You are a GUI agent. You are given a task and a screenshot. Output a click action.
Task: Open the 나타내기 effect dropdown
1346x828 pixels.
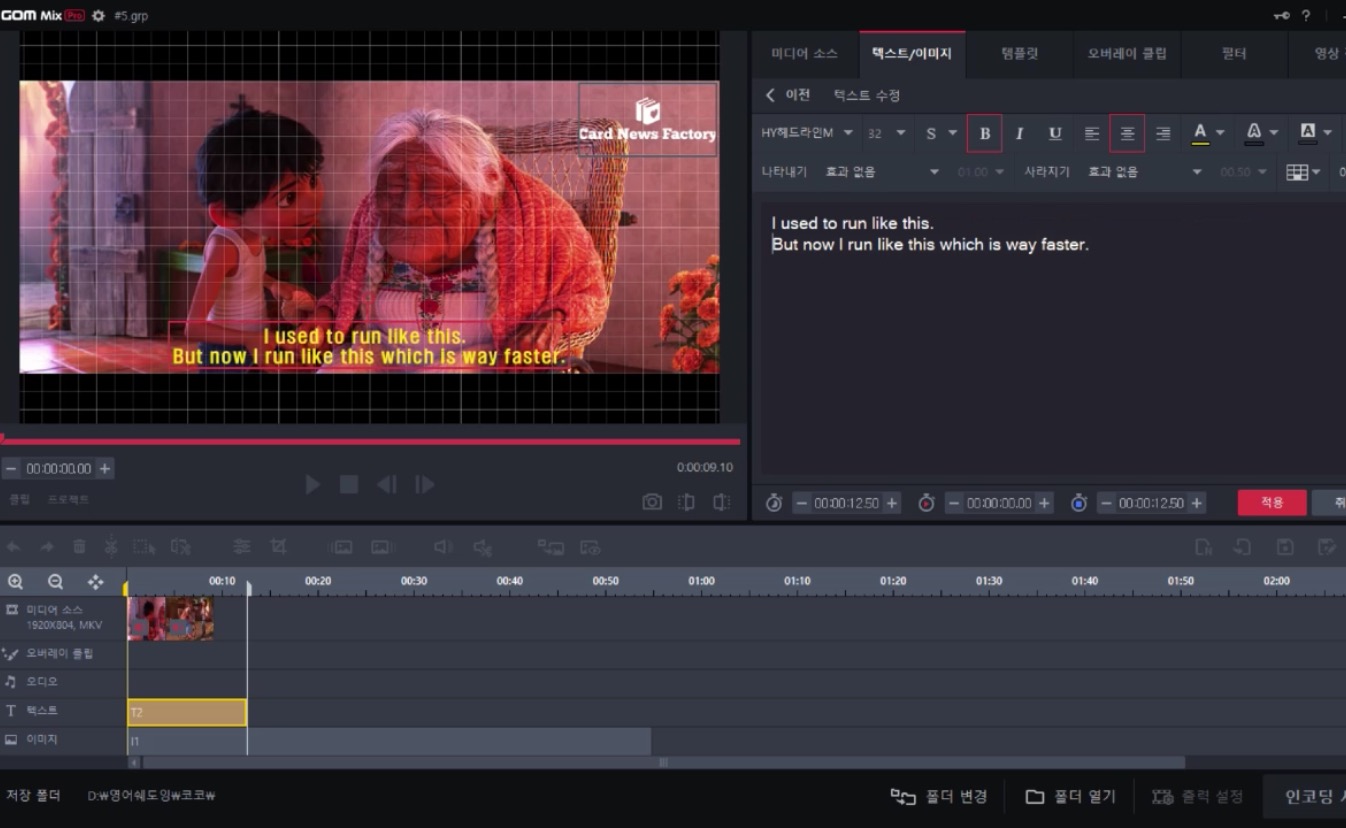pyautogui.click(x=882, y=172)
